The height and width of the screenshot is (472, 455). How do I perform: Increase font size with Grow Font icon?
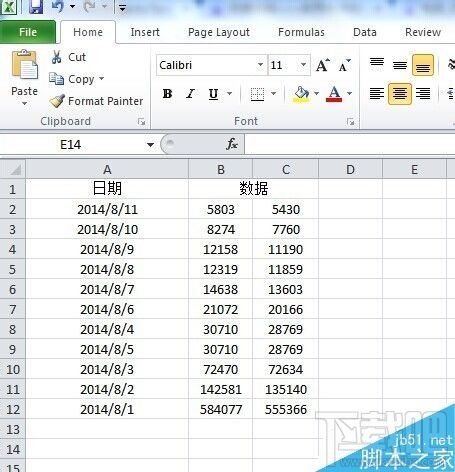tap(323, 65)
